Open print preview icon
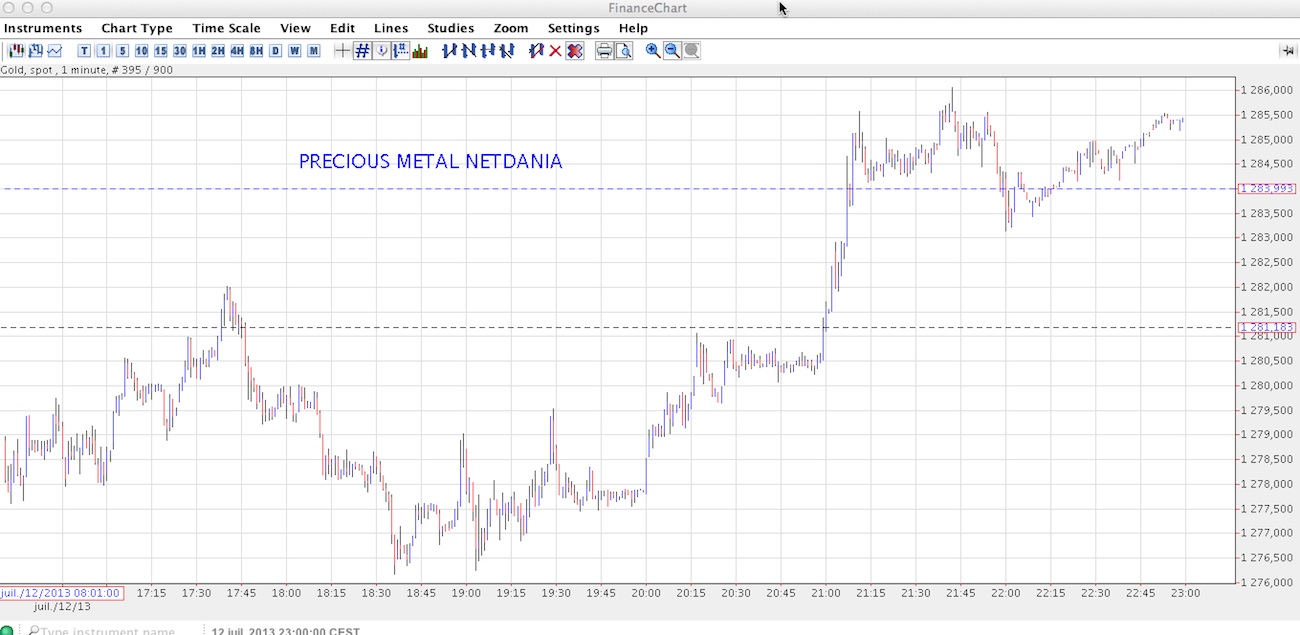1300x635 pixels. click(623, 51)
